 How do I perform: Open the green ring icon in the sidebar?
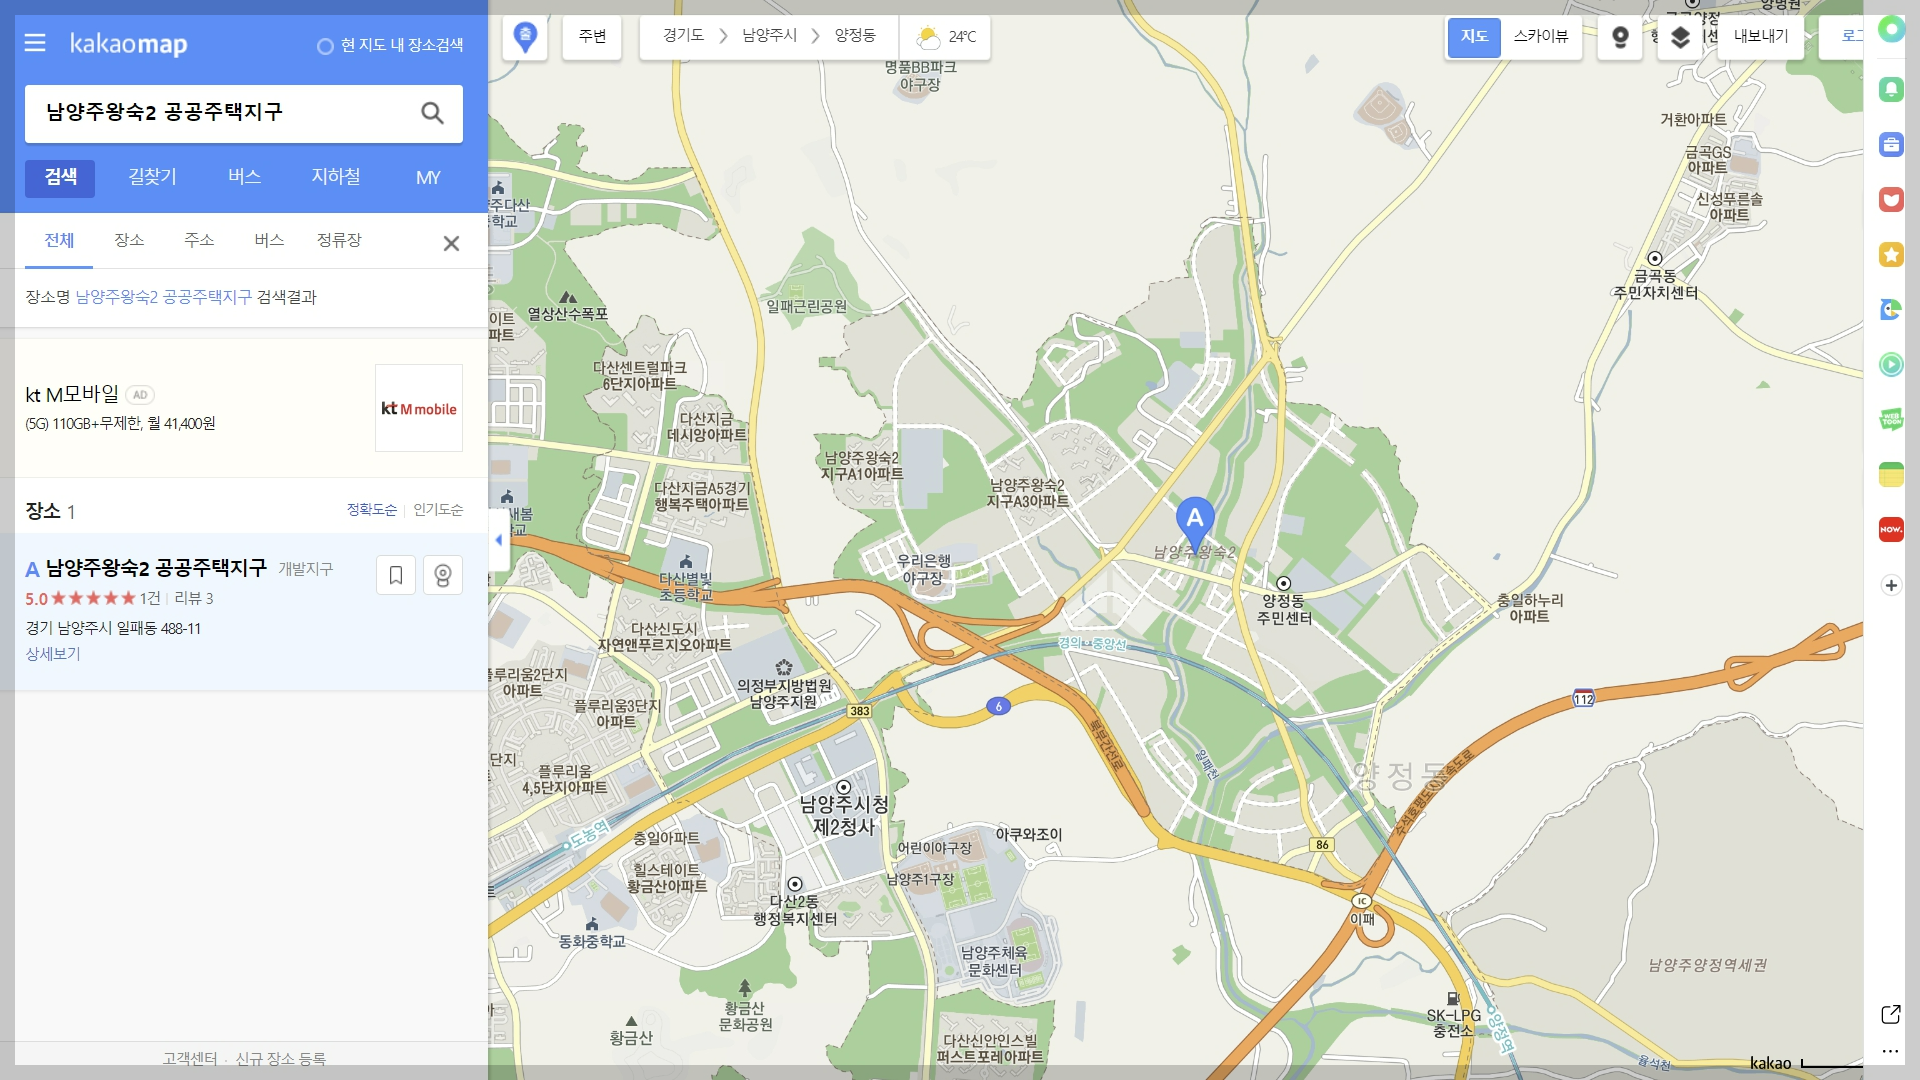coord(1891,29)
